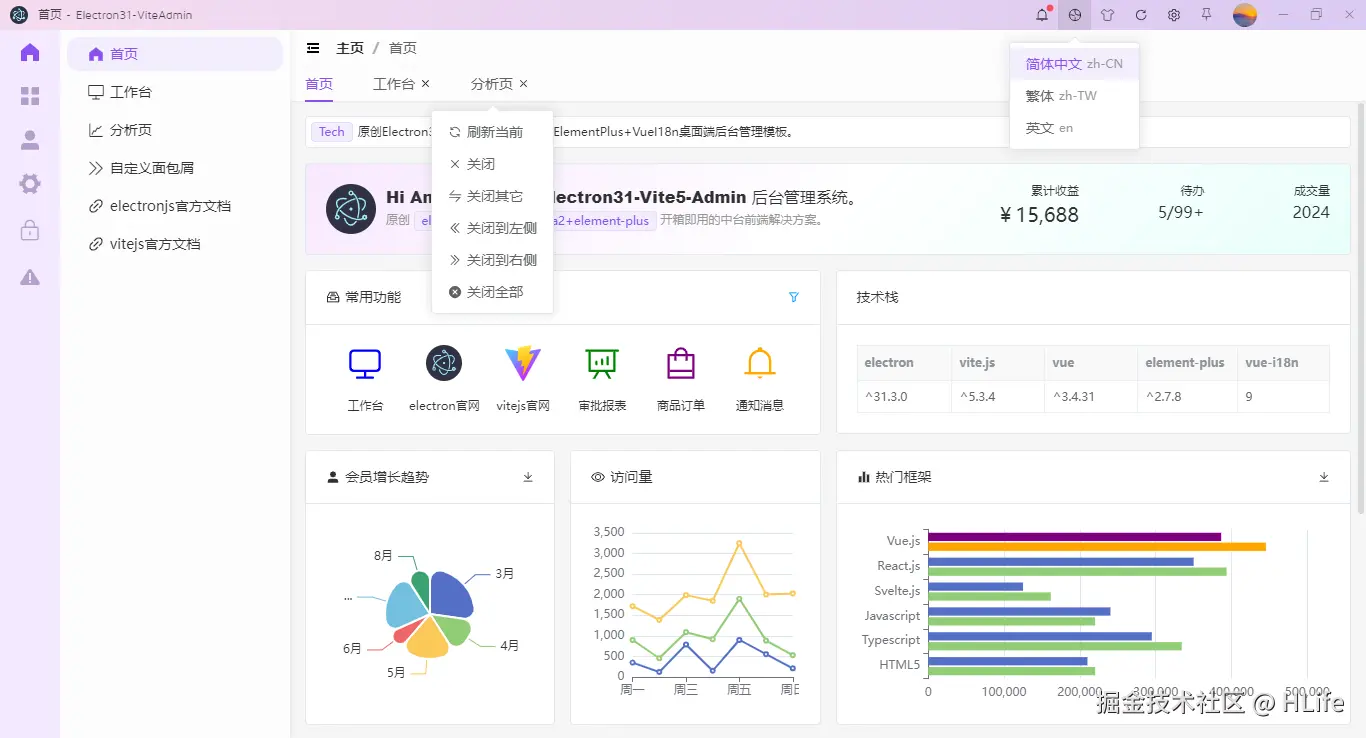Screen dimensions: 1366x738
Task: Open notifications bell in title bar
Action: (1042, 15)
